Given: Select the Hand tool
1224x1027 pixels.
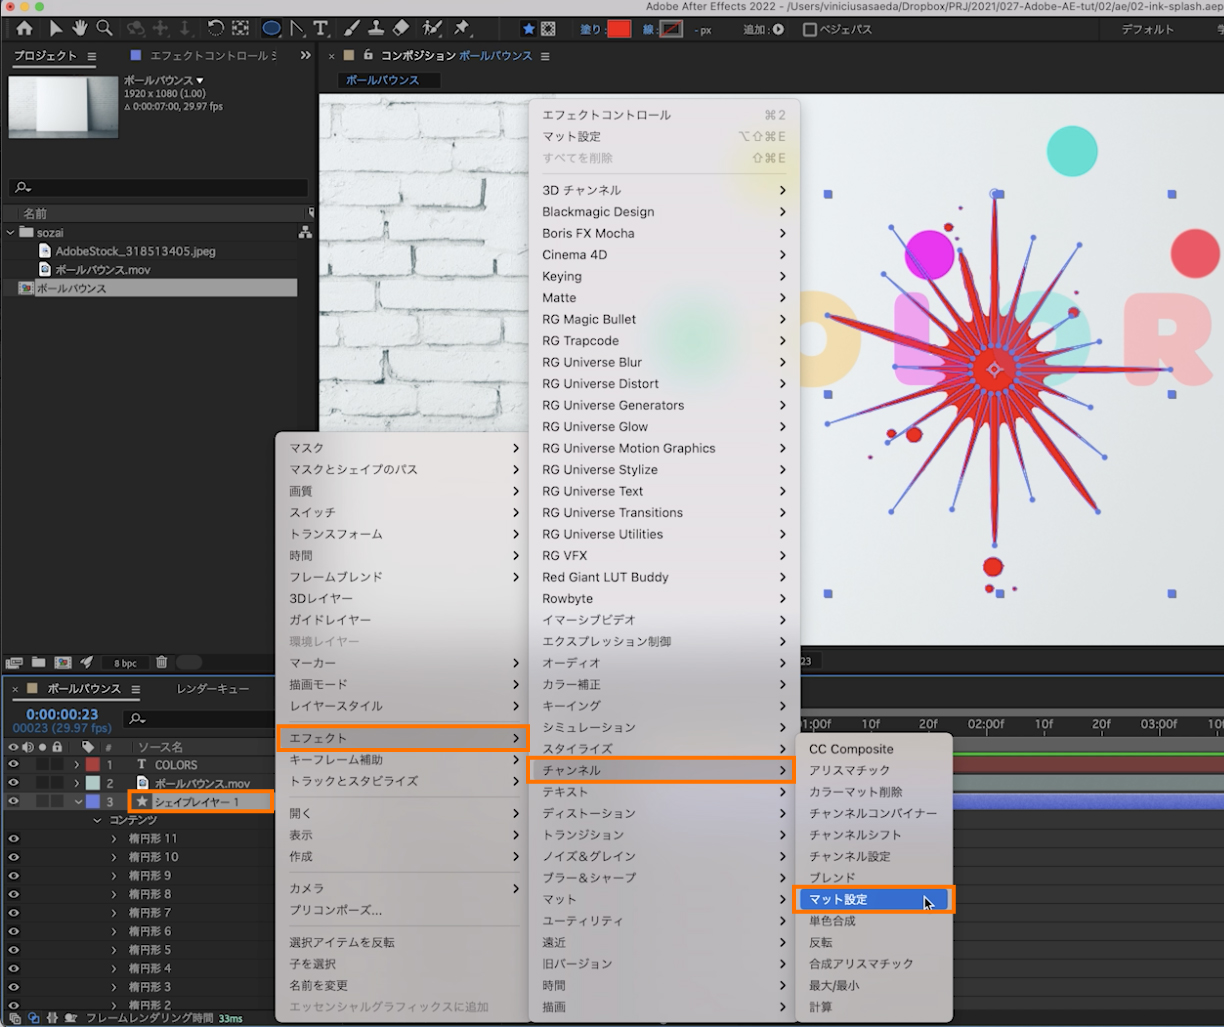Looking at the screenshot, I should click(x=79, y=29).
